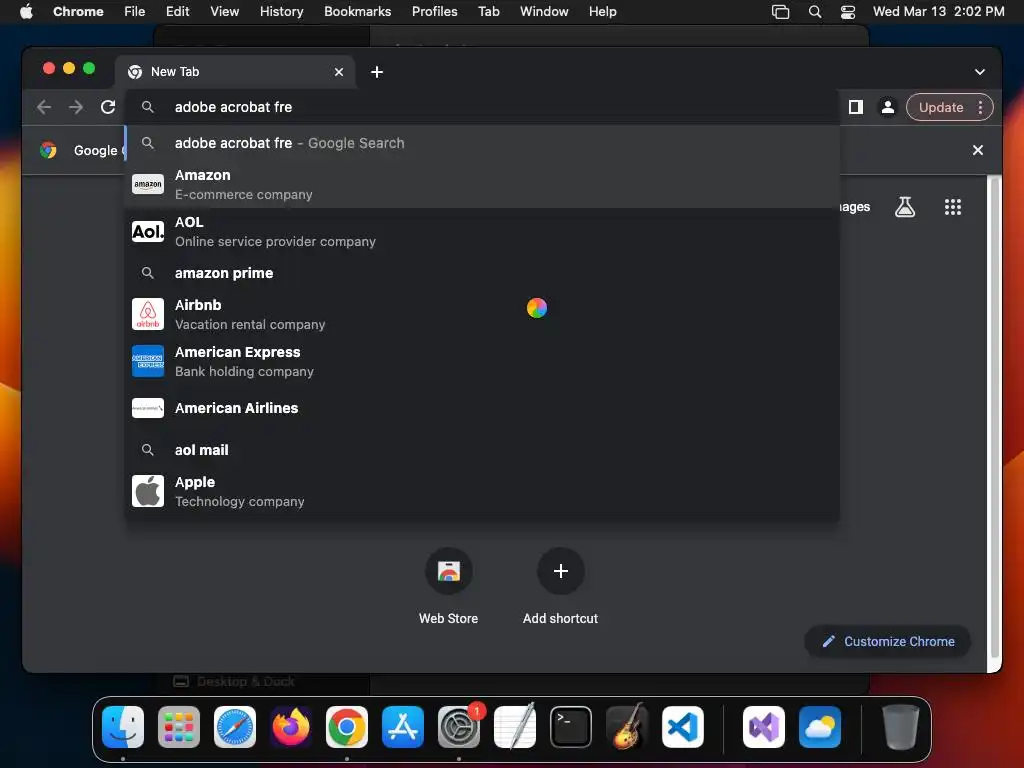Open Chrome from the dock
The height and width of the screenshot is (768, 1024).
[347, 727]
